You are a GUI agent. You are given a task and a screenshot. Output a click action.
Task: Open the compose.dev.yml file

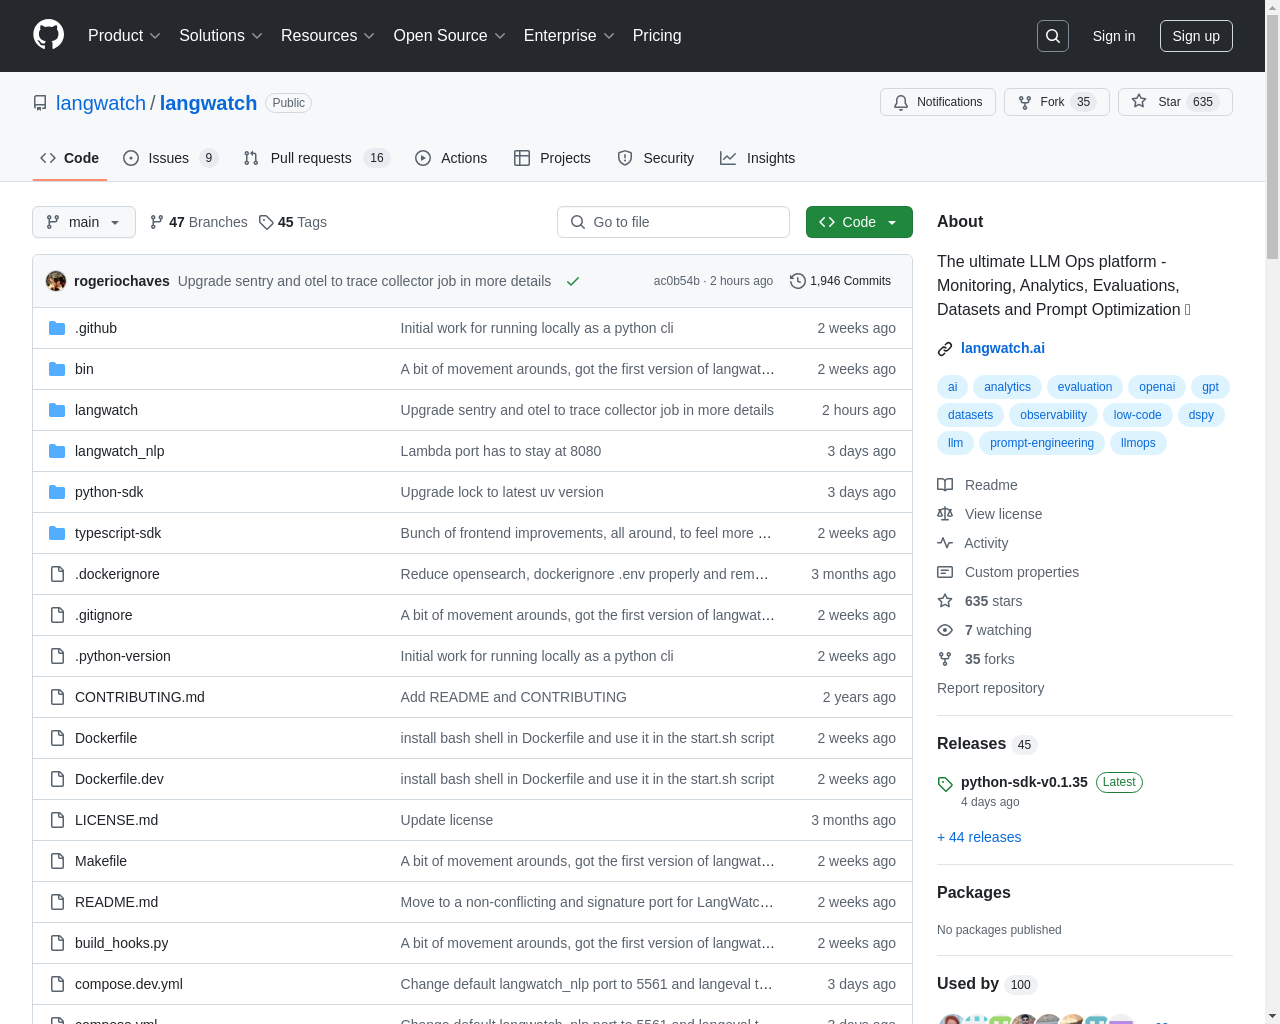[129, 984]
